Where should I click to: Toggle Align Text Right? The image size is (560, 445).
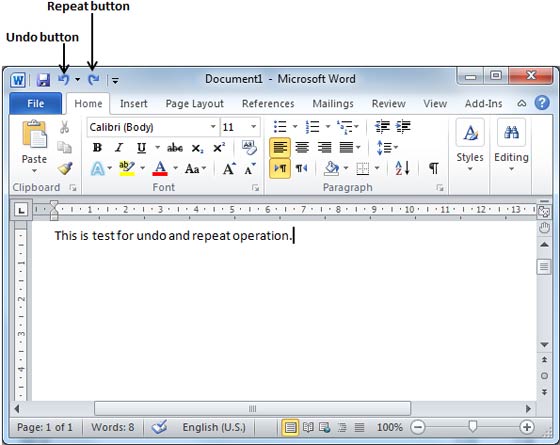(x=324, y=147)
